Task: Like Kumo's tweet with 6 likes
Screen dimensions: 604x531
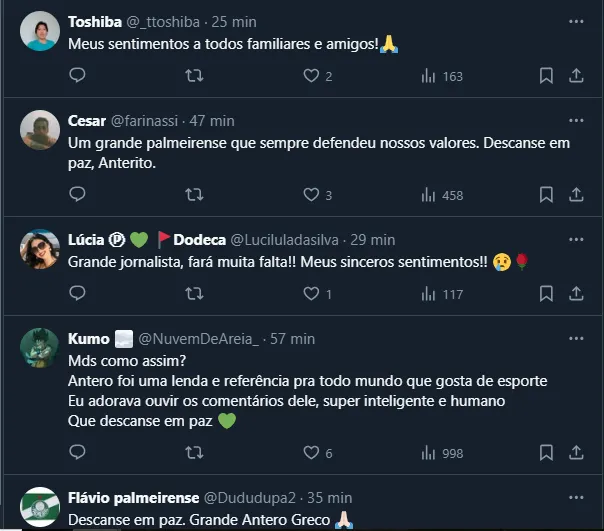Action: pos(311,453)
